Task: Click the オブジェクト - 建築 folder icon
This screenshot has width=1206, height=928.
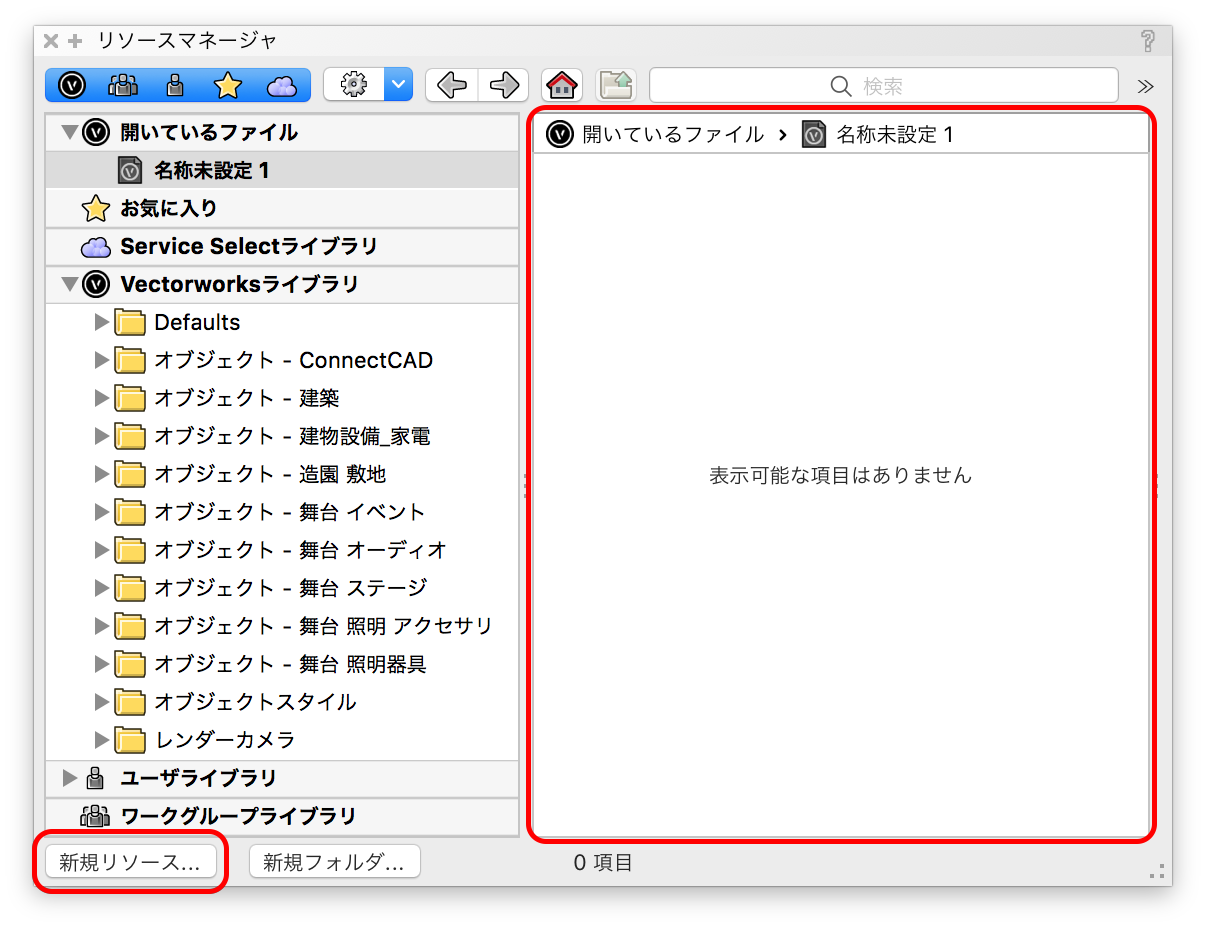Action: coord(130,398)
